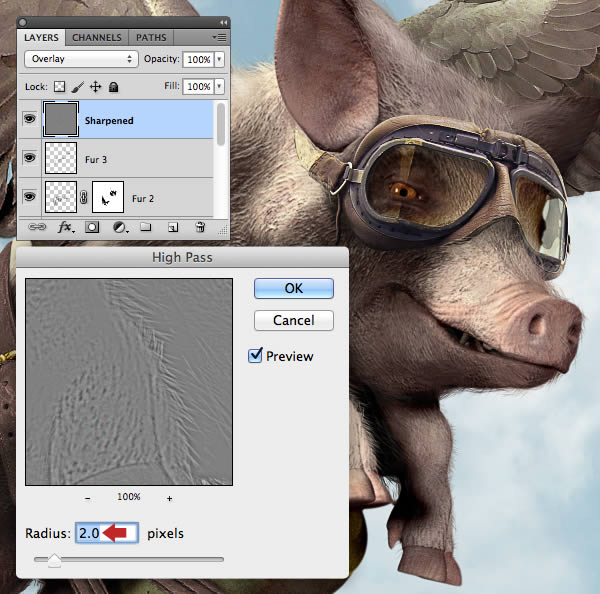600x594 pixels.
Task: Select the Fur 3 layer thumbnail
Action: (x=61, y=158)
